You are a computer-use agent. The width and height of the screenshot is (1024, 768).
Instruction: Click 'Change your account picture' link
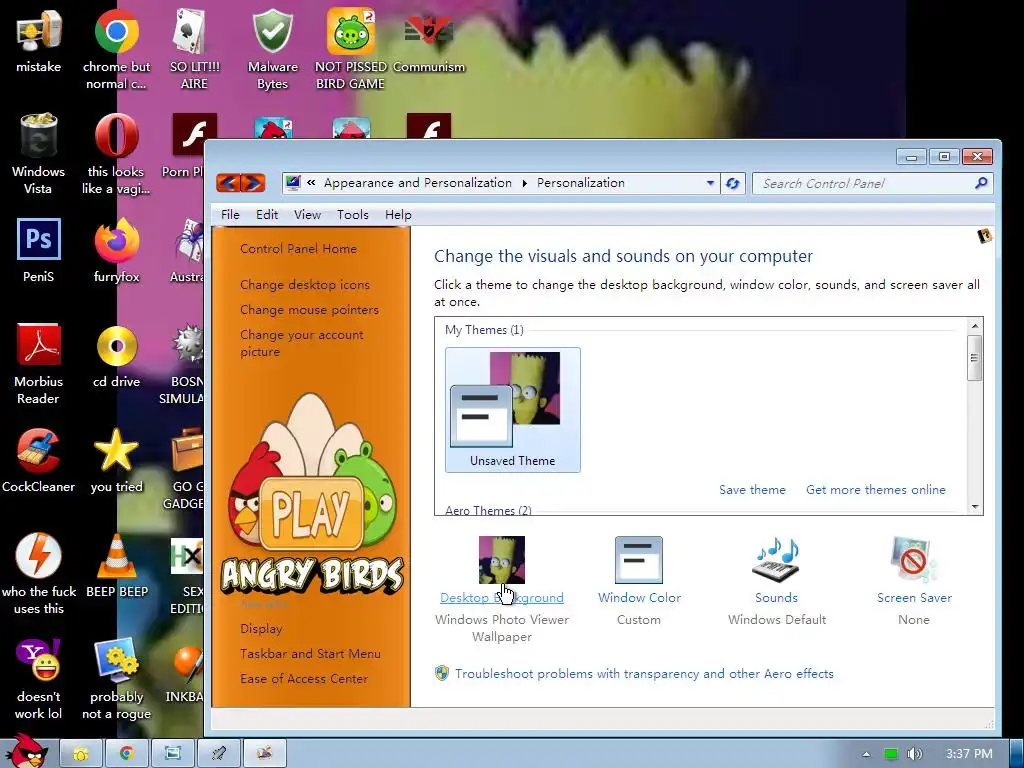coord(302,343)
